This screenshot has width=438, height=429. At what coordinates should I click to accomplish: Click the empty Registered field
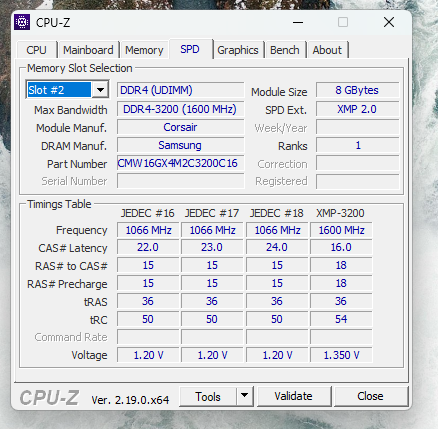pos(357,181)
